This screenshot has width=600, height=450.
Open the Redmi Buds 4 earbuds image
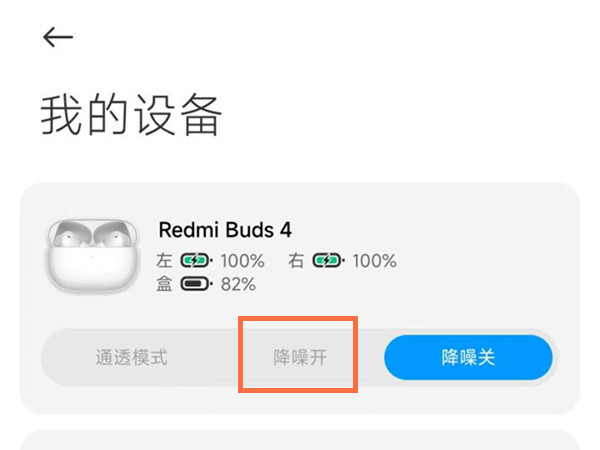coord(90,255)
